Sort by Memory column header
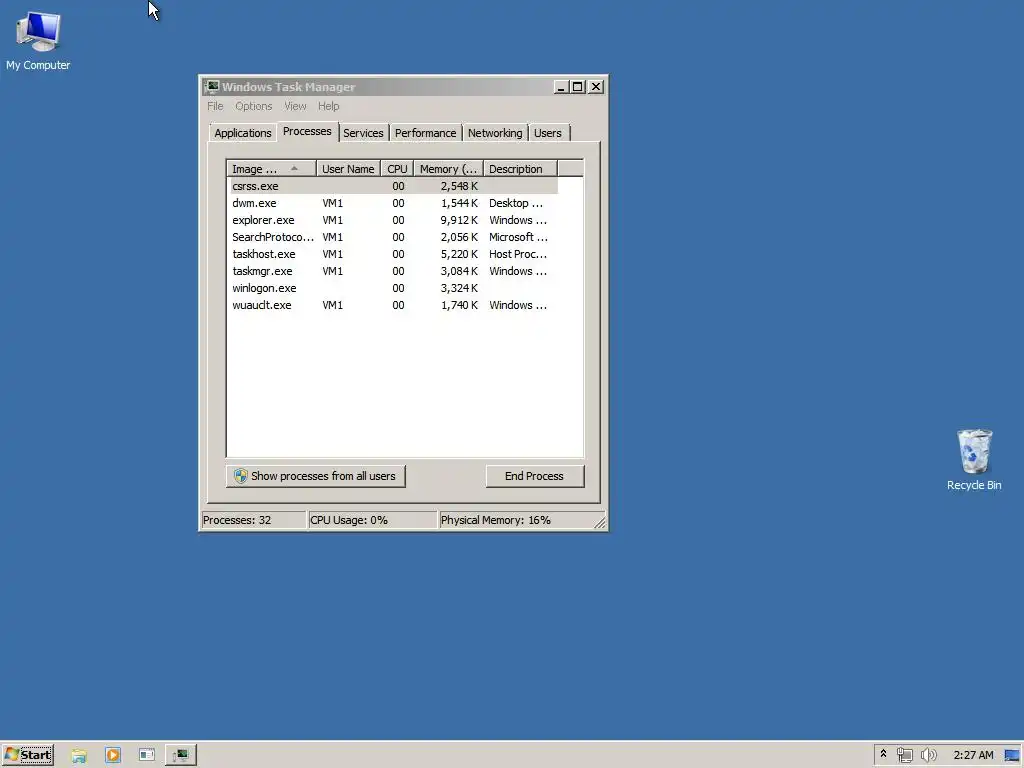The image size is (1024, 768). (x=449, y=169)
